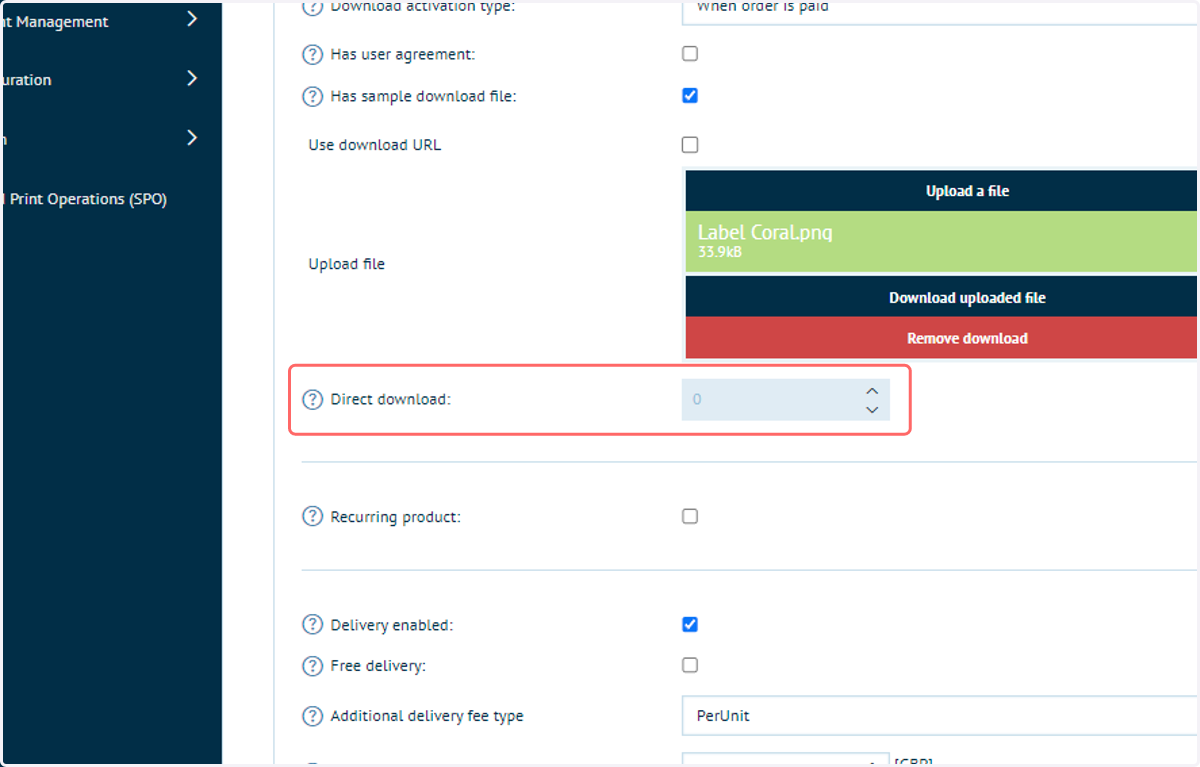Untick the Has sample download file checkbox
Screen dimensions: 1200x767
click(690, 96)
